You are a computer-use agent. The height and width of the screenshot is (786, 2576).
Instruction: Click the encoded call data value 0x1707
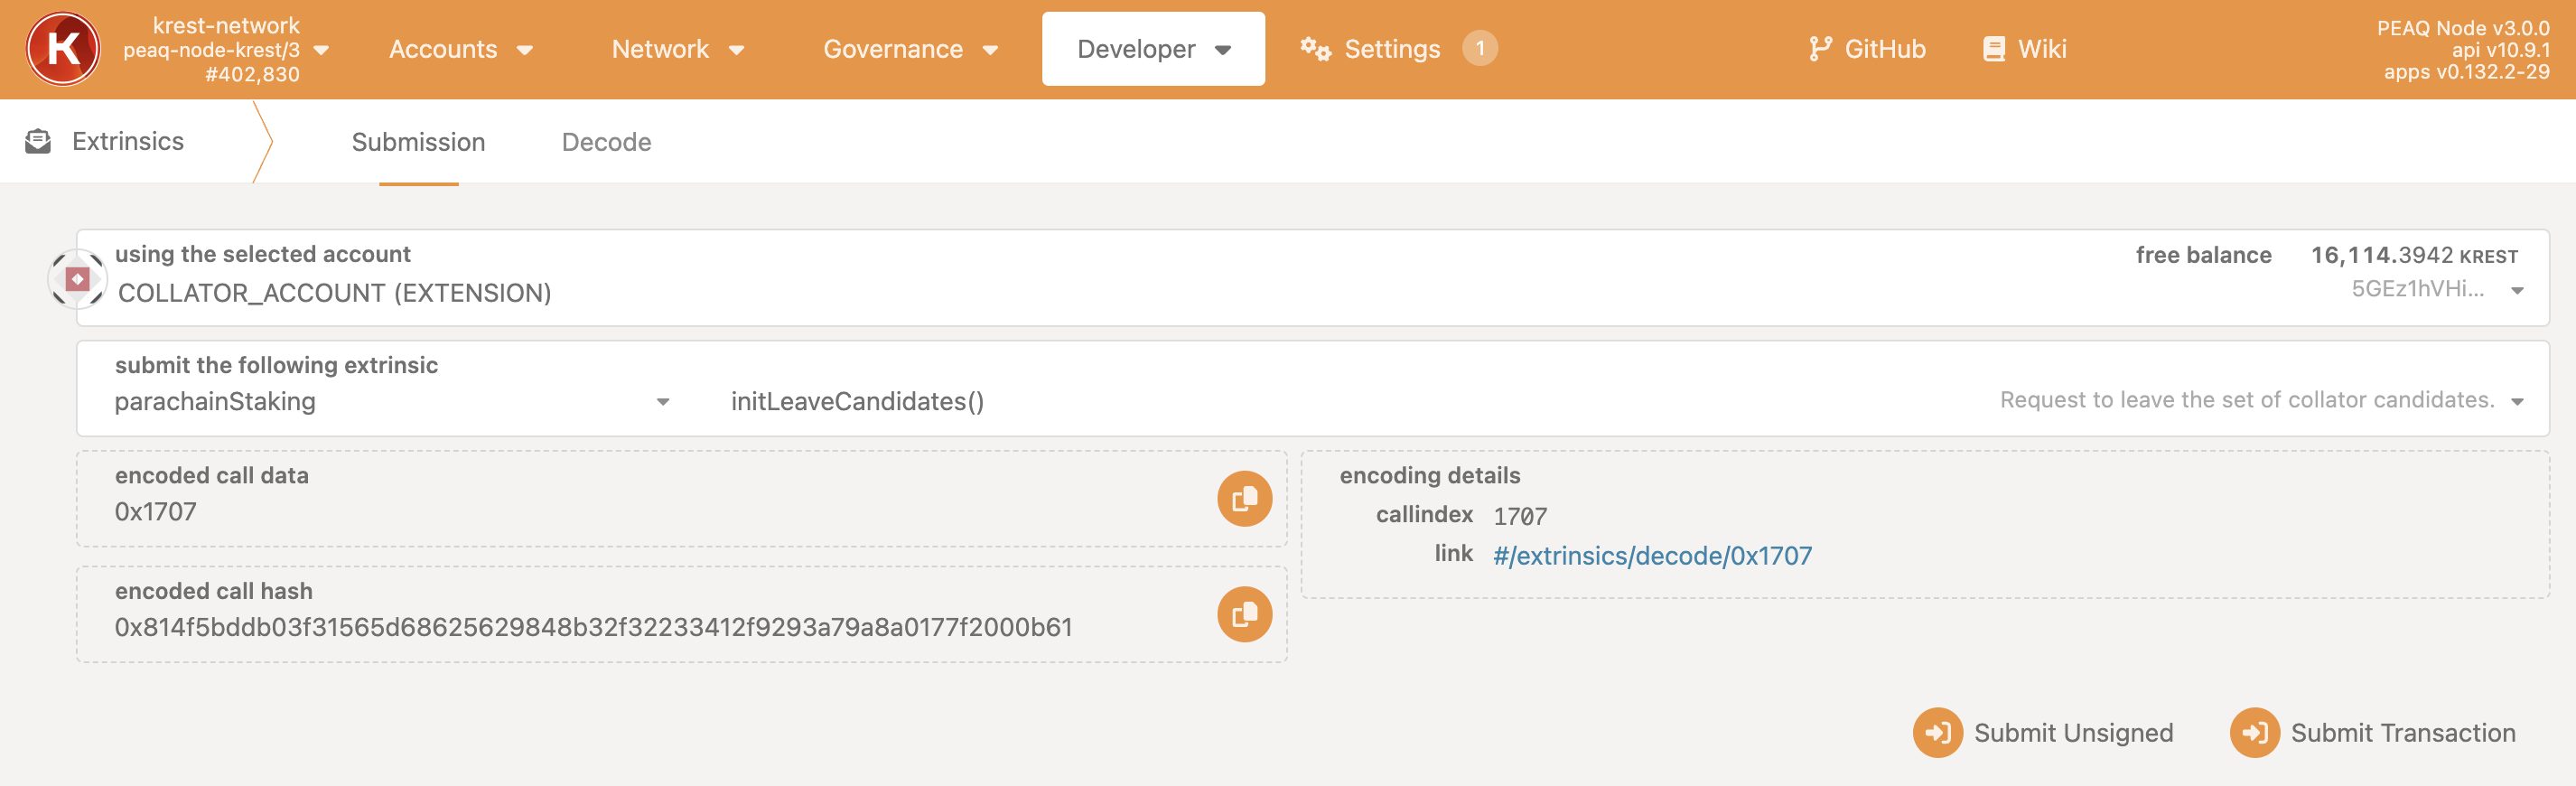tap(155, 512)
